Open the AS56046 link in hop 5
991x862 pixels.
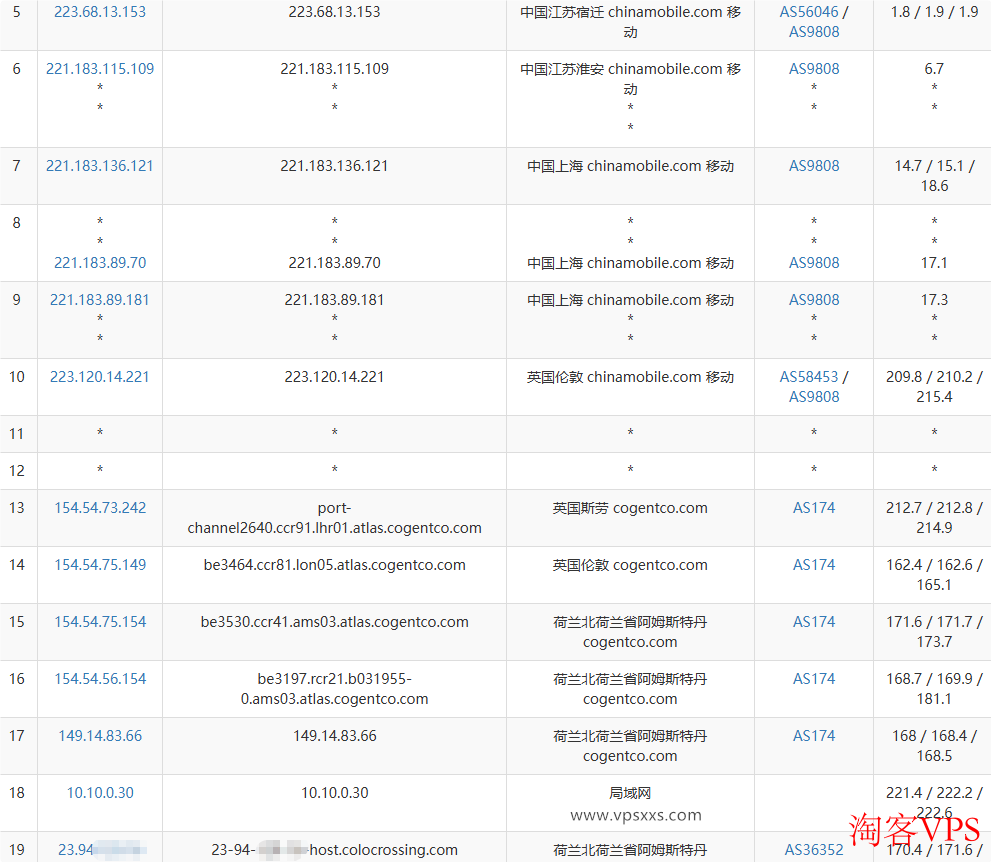pos(809,12)
